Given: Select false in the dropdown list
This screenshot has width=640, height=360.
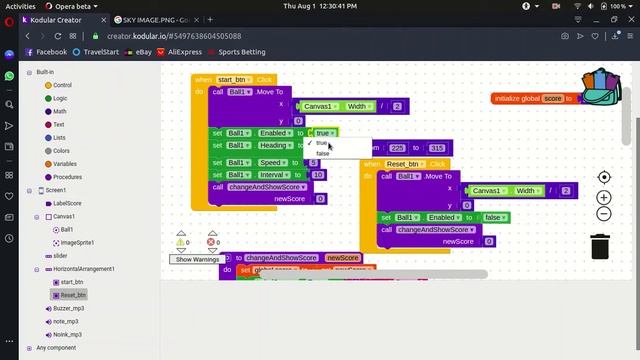Looking at the screenshot, I should click(322, 153).
